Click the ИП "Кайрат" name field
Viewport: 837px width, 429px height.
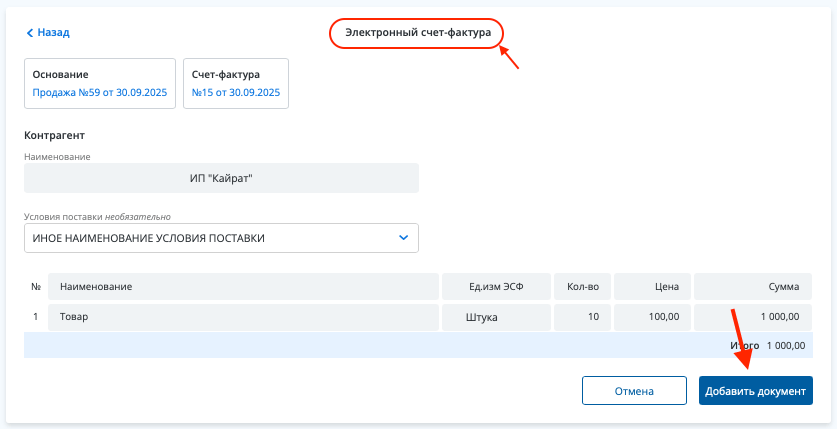(x=221, y=178)
